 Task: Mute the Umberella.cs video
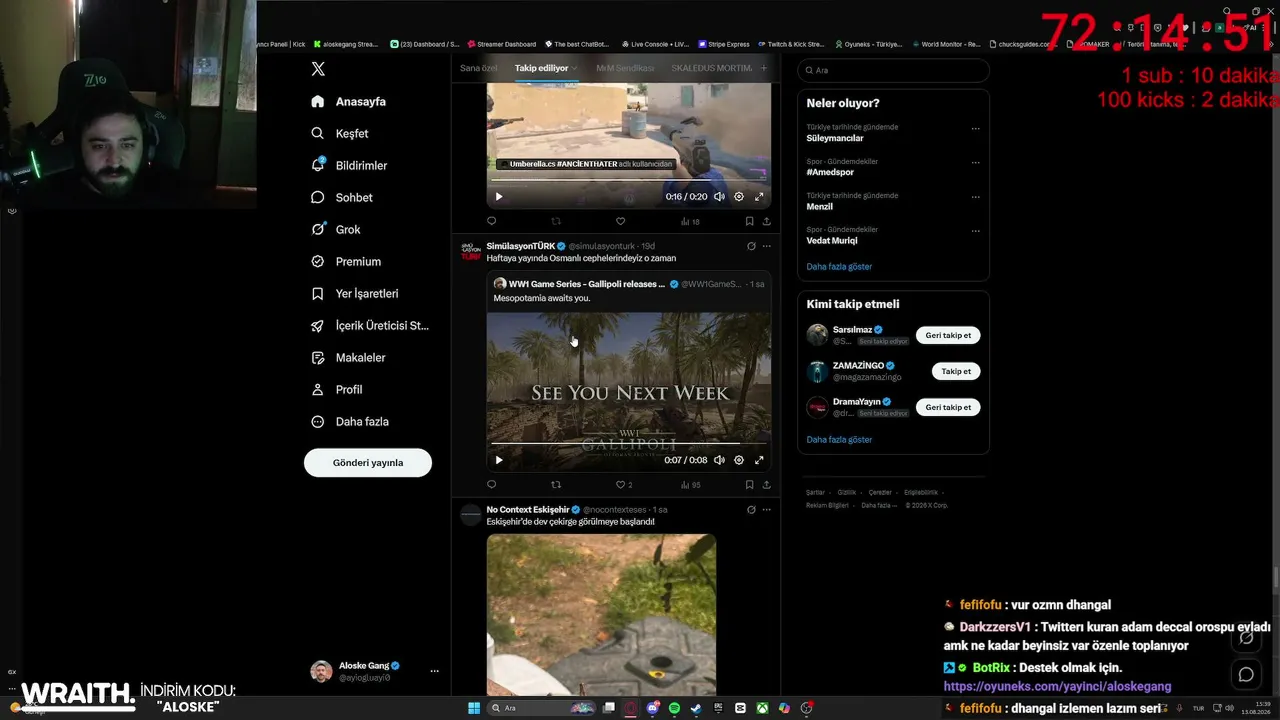point(719,196)
